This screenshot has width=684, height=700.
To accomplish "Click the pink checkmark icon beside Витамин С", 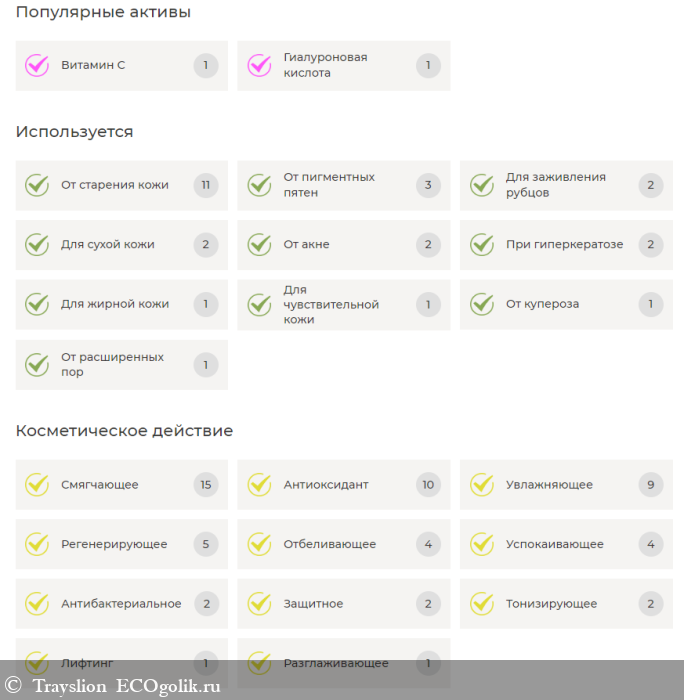I will pyautogui.click(x=37, y=66).
